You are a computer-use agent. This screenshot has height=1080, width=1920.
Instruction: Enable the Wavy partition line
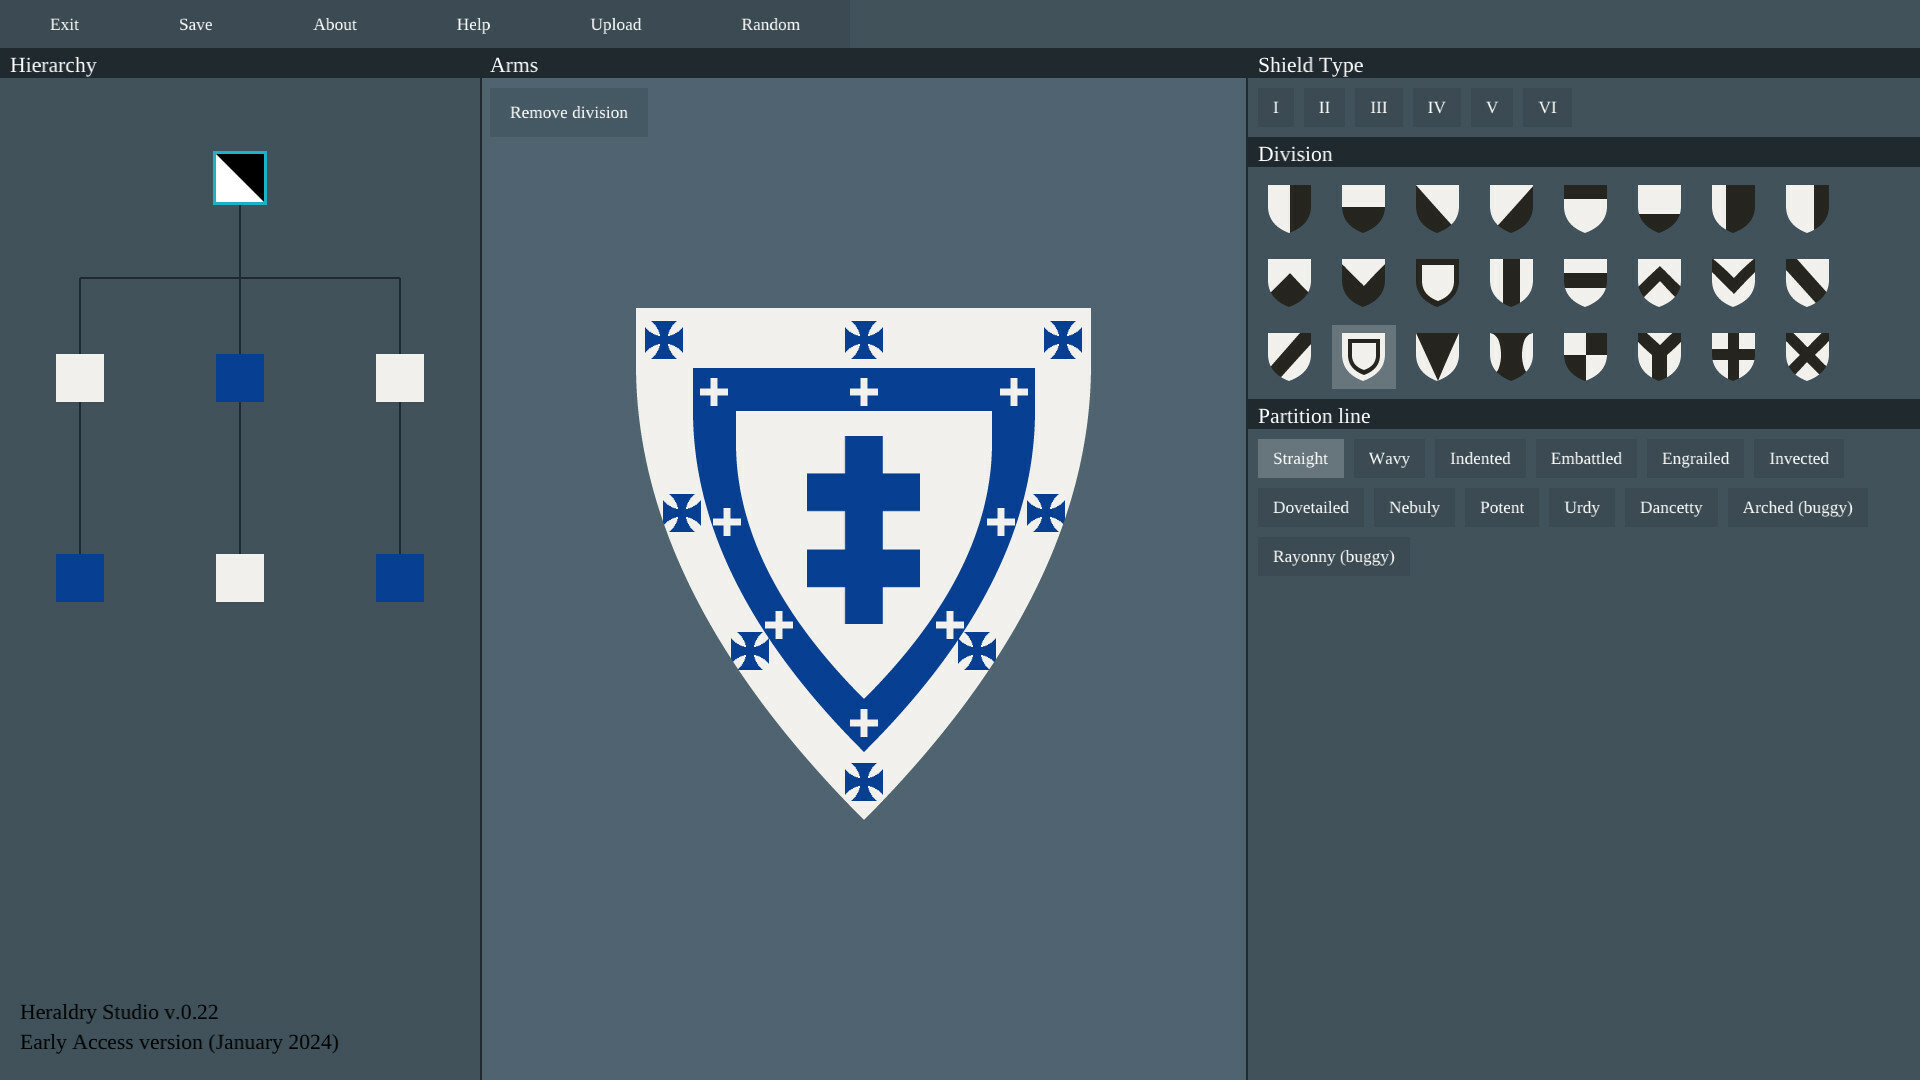(1389, 458)
